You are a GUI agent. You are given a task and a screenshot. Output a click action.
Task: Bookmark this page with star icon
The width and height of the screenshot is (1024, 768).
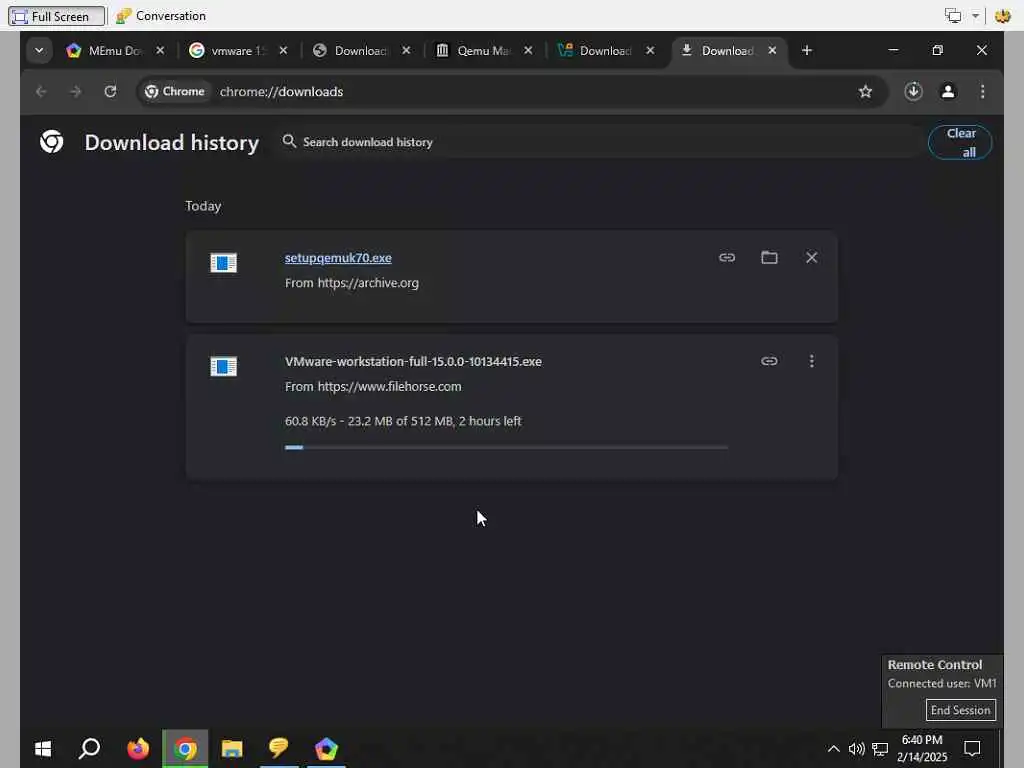(x=865, y=91)
